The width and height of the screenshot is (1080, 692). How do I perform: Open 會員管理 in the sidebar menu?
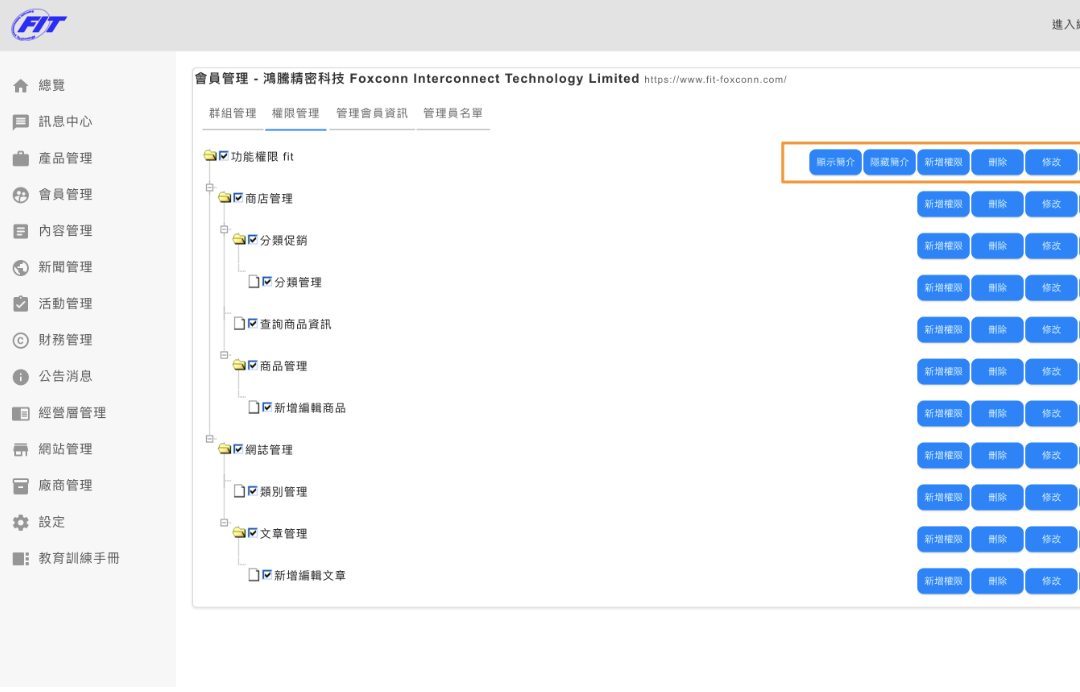tap(65, 195)
